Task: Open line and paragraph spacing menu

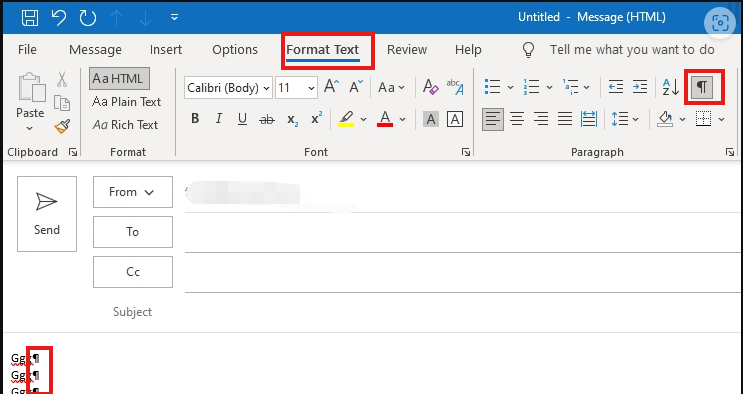Action: click(625, 119)
